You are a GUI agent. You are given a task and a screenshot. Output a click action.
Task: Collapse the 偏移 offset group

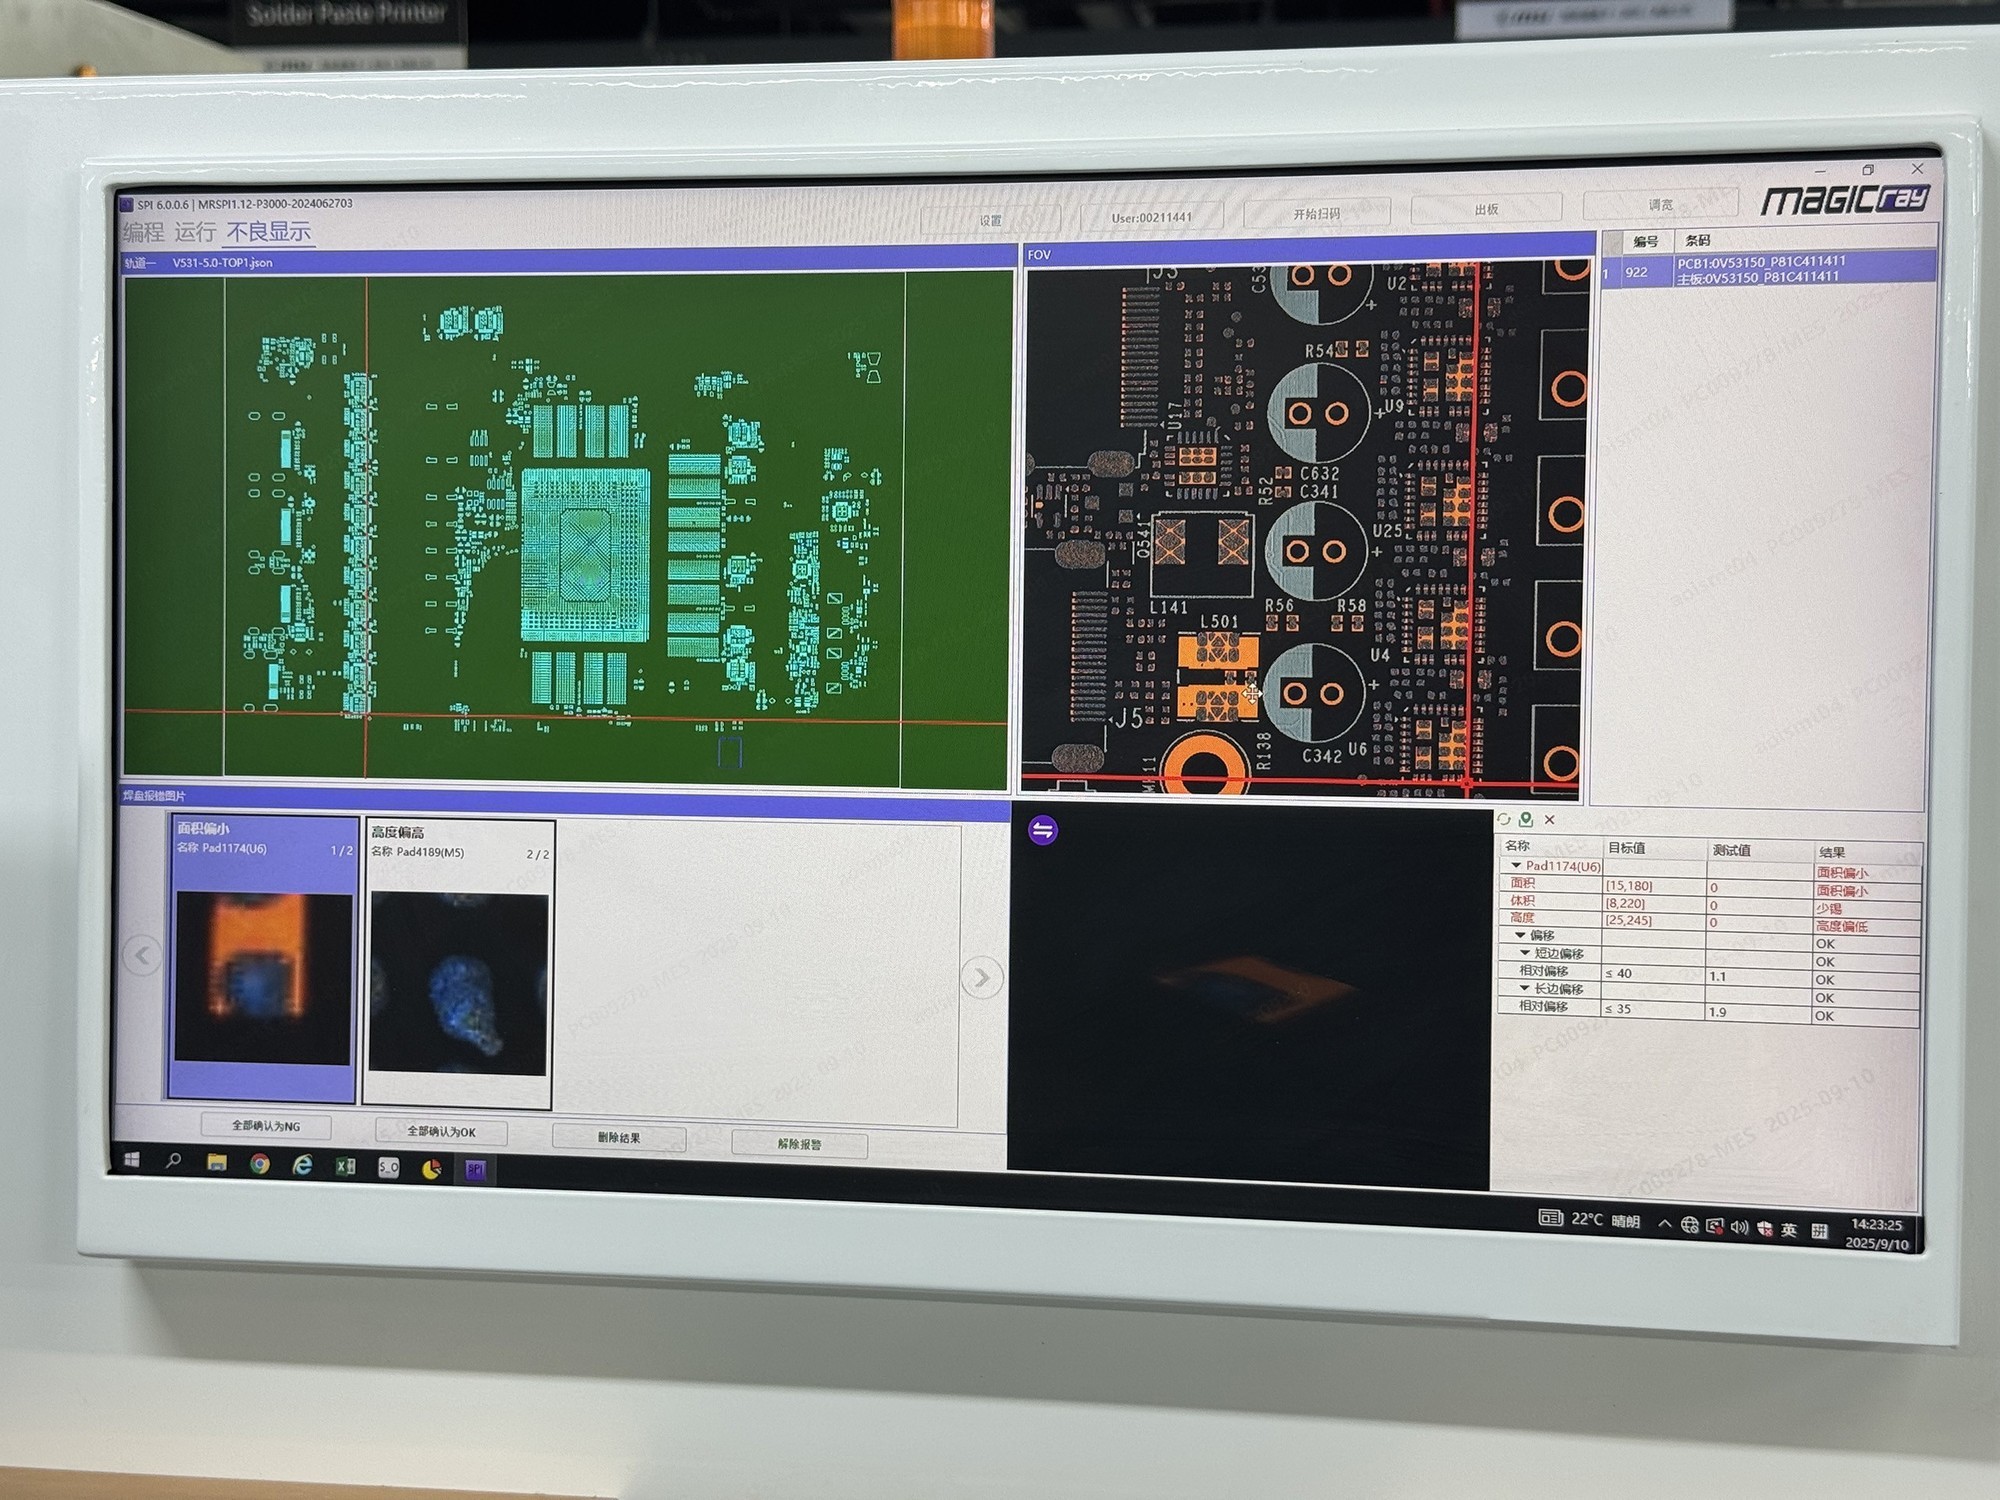pyautogui.click(x=1520, y=935)
